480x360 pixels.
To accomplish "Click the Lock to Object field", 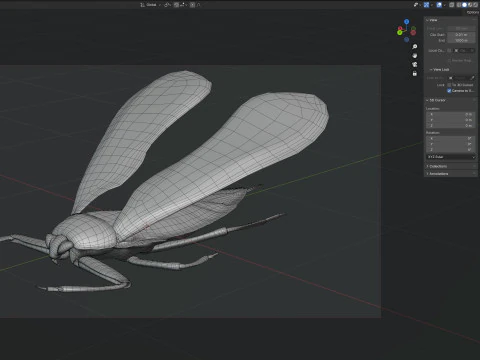I will point(461,78).
